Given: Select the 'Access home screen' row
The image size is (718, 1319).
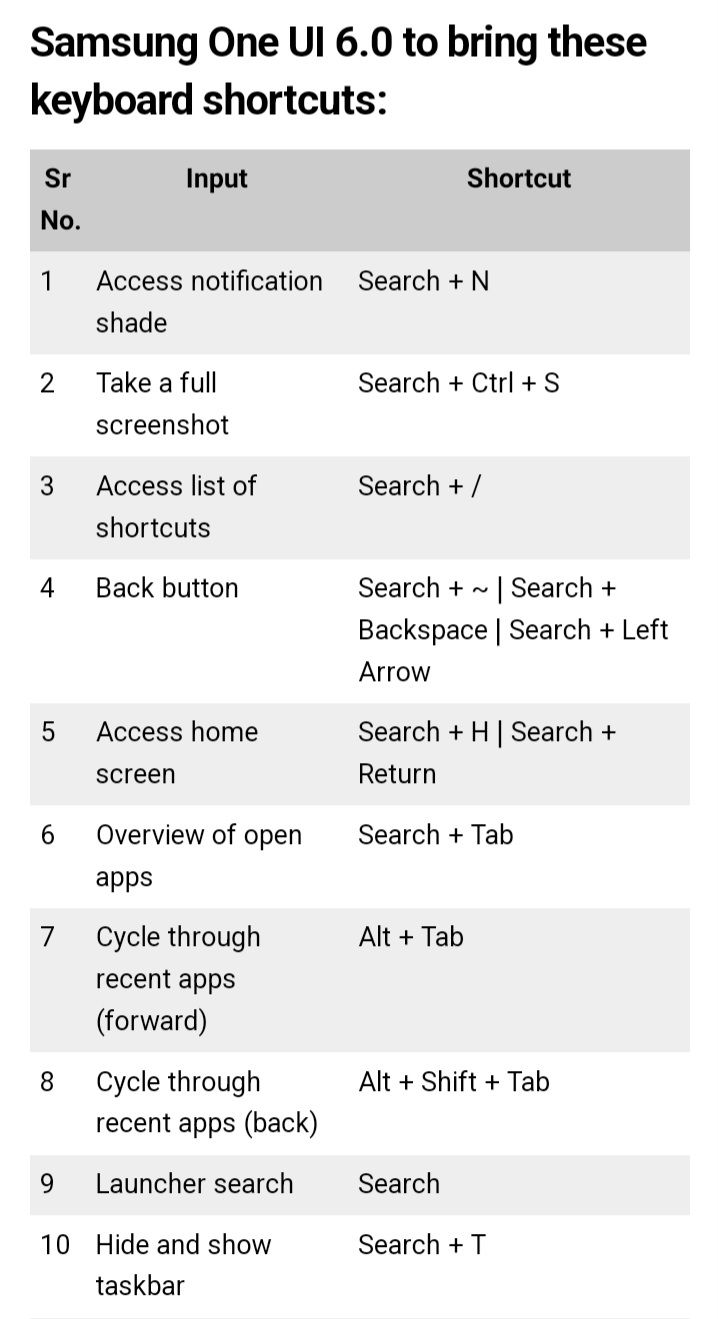Looking at the screenshot, I should (x=360, y=753).
